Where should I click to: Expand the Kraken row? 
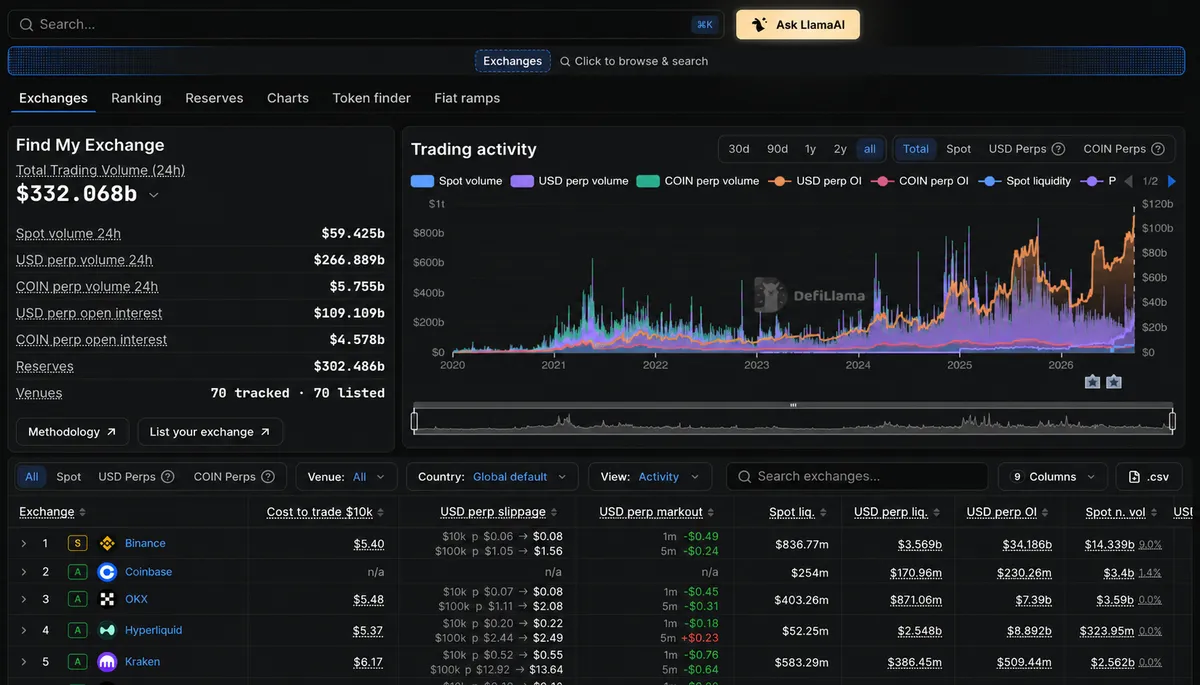[23, 661]
